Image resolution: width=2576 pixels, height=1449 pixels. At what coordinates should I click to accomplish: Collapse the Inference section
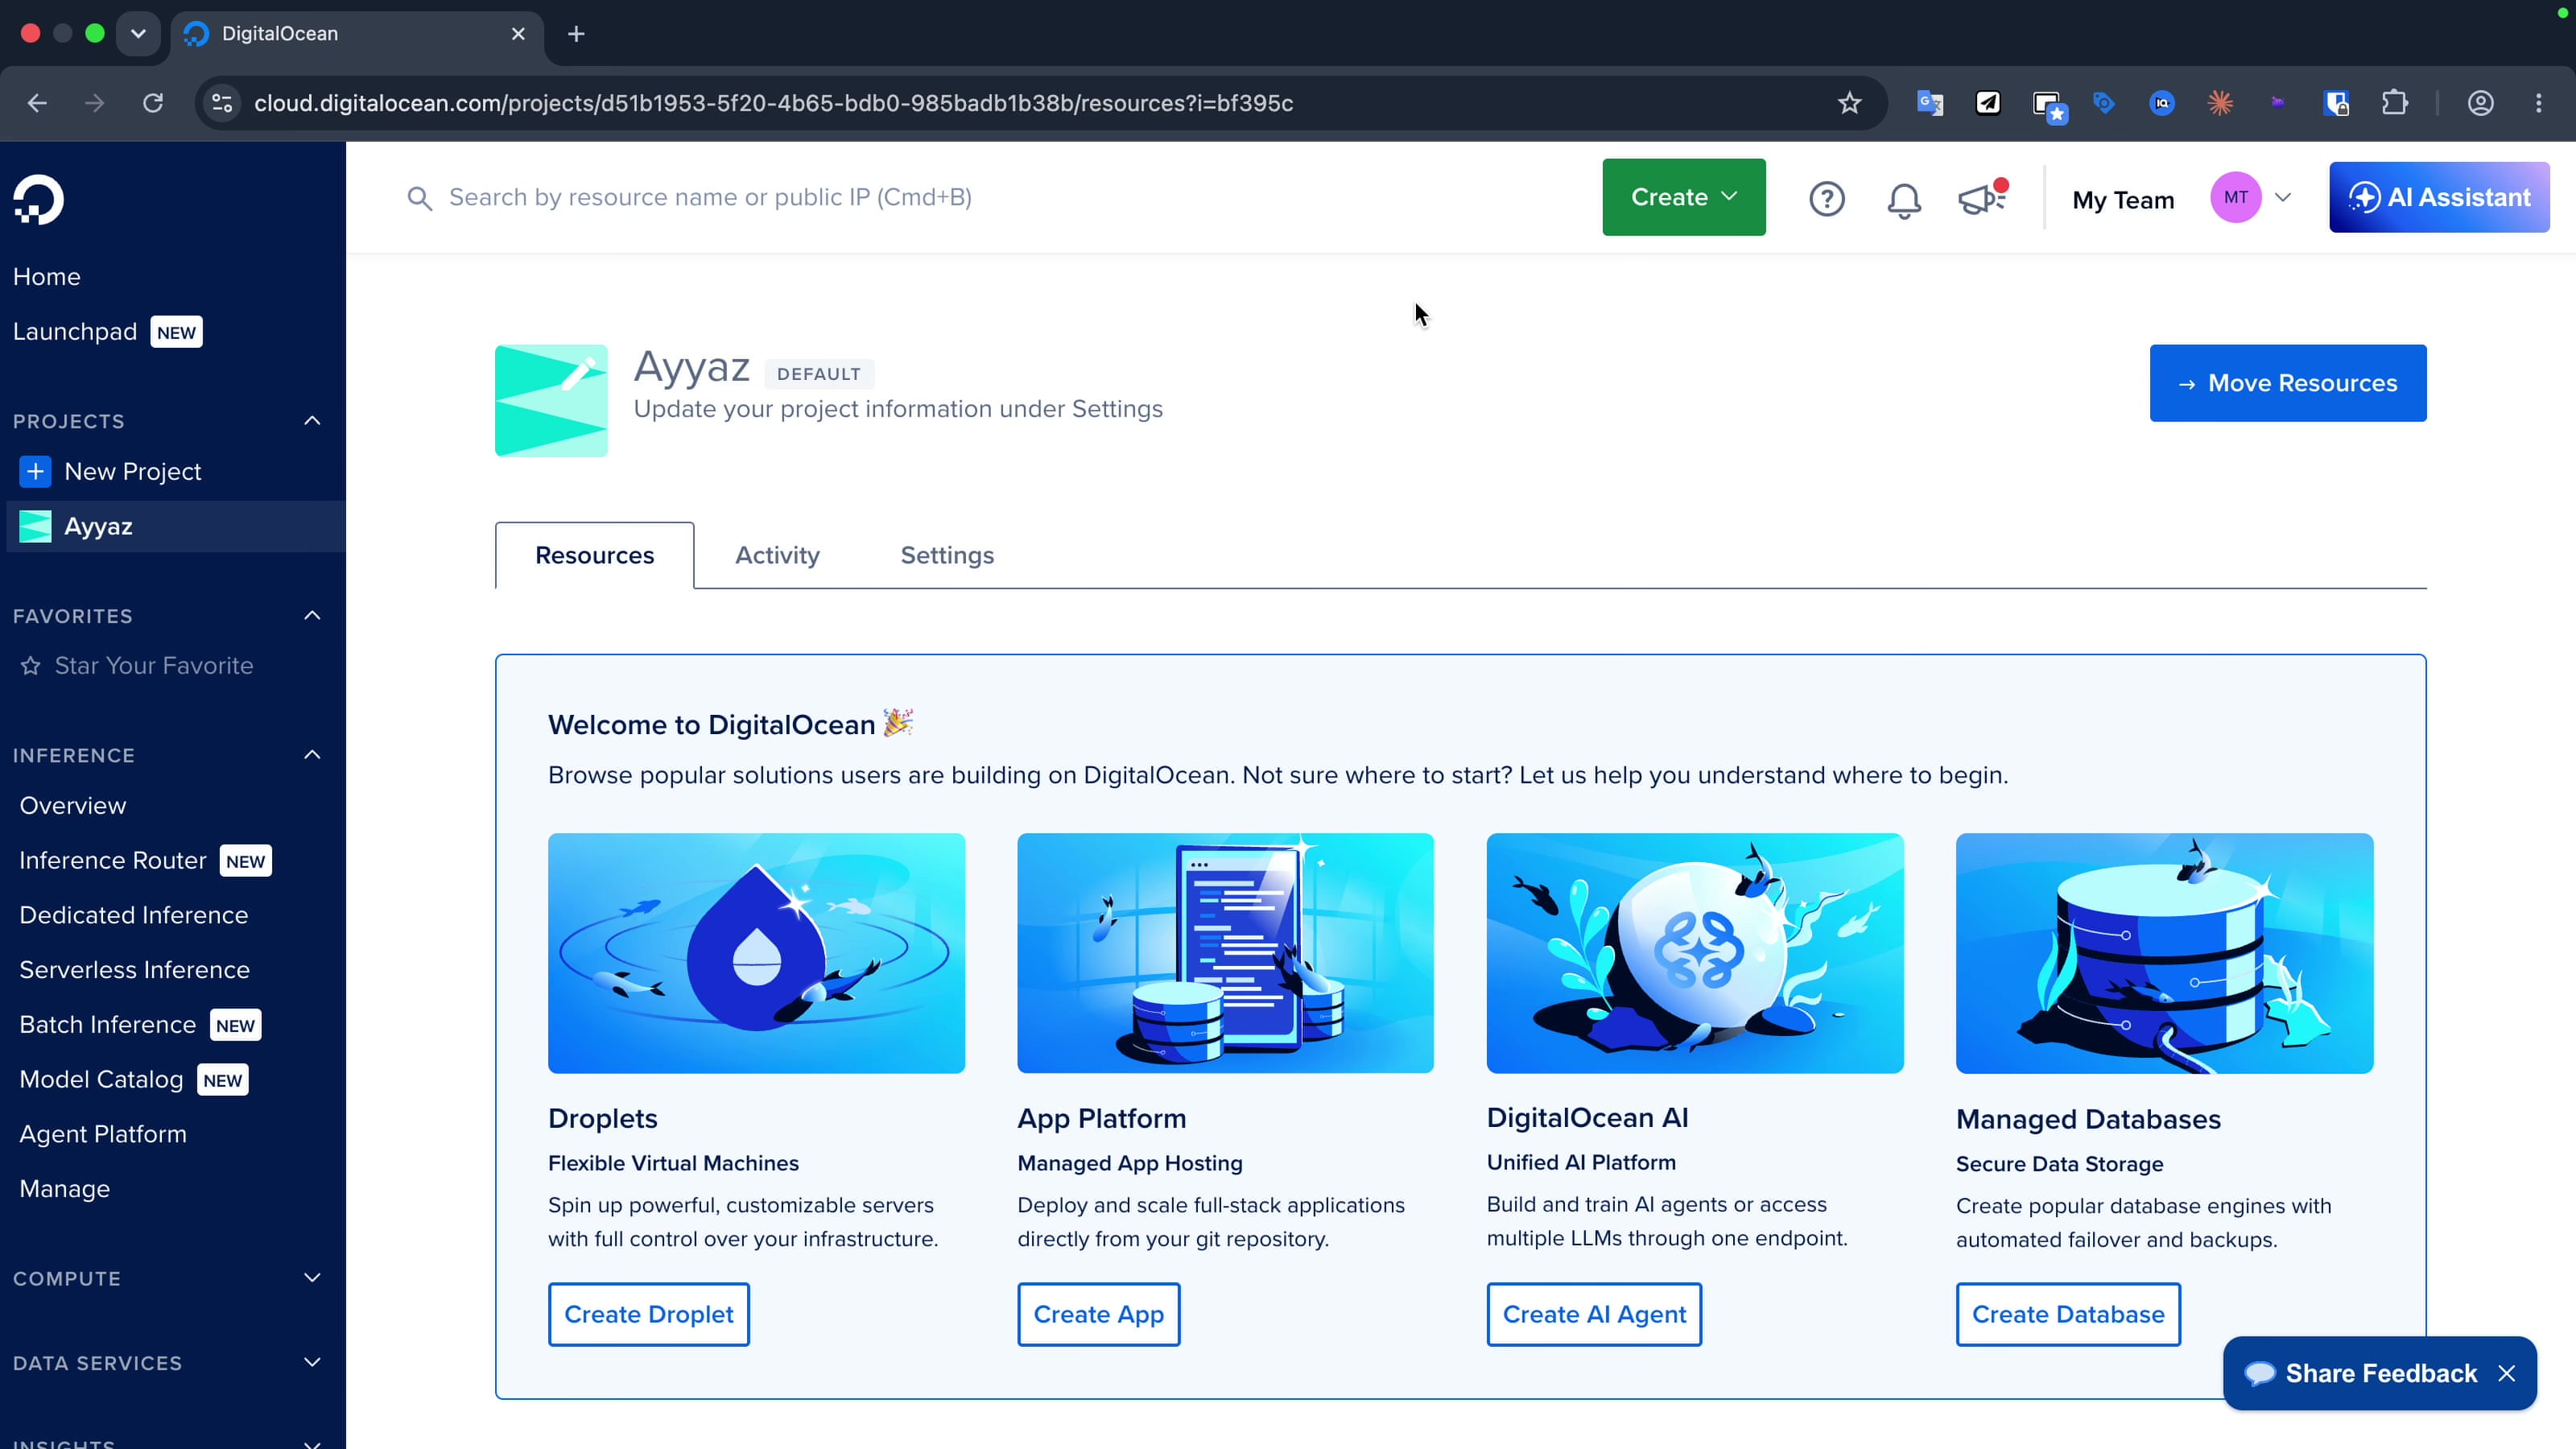point(312,755)
